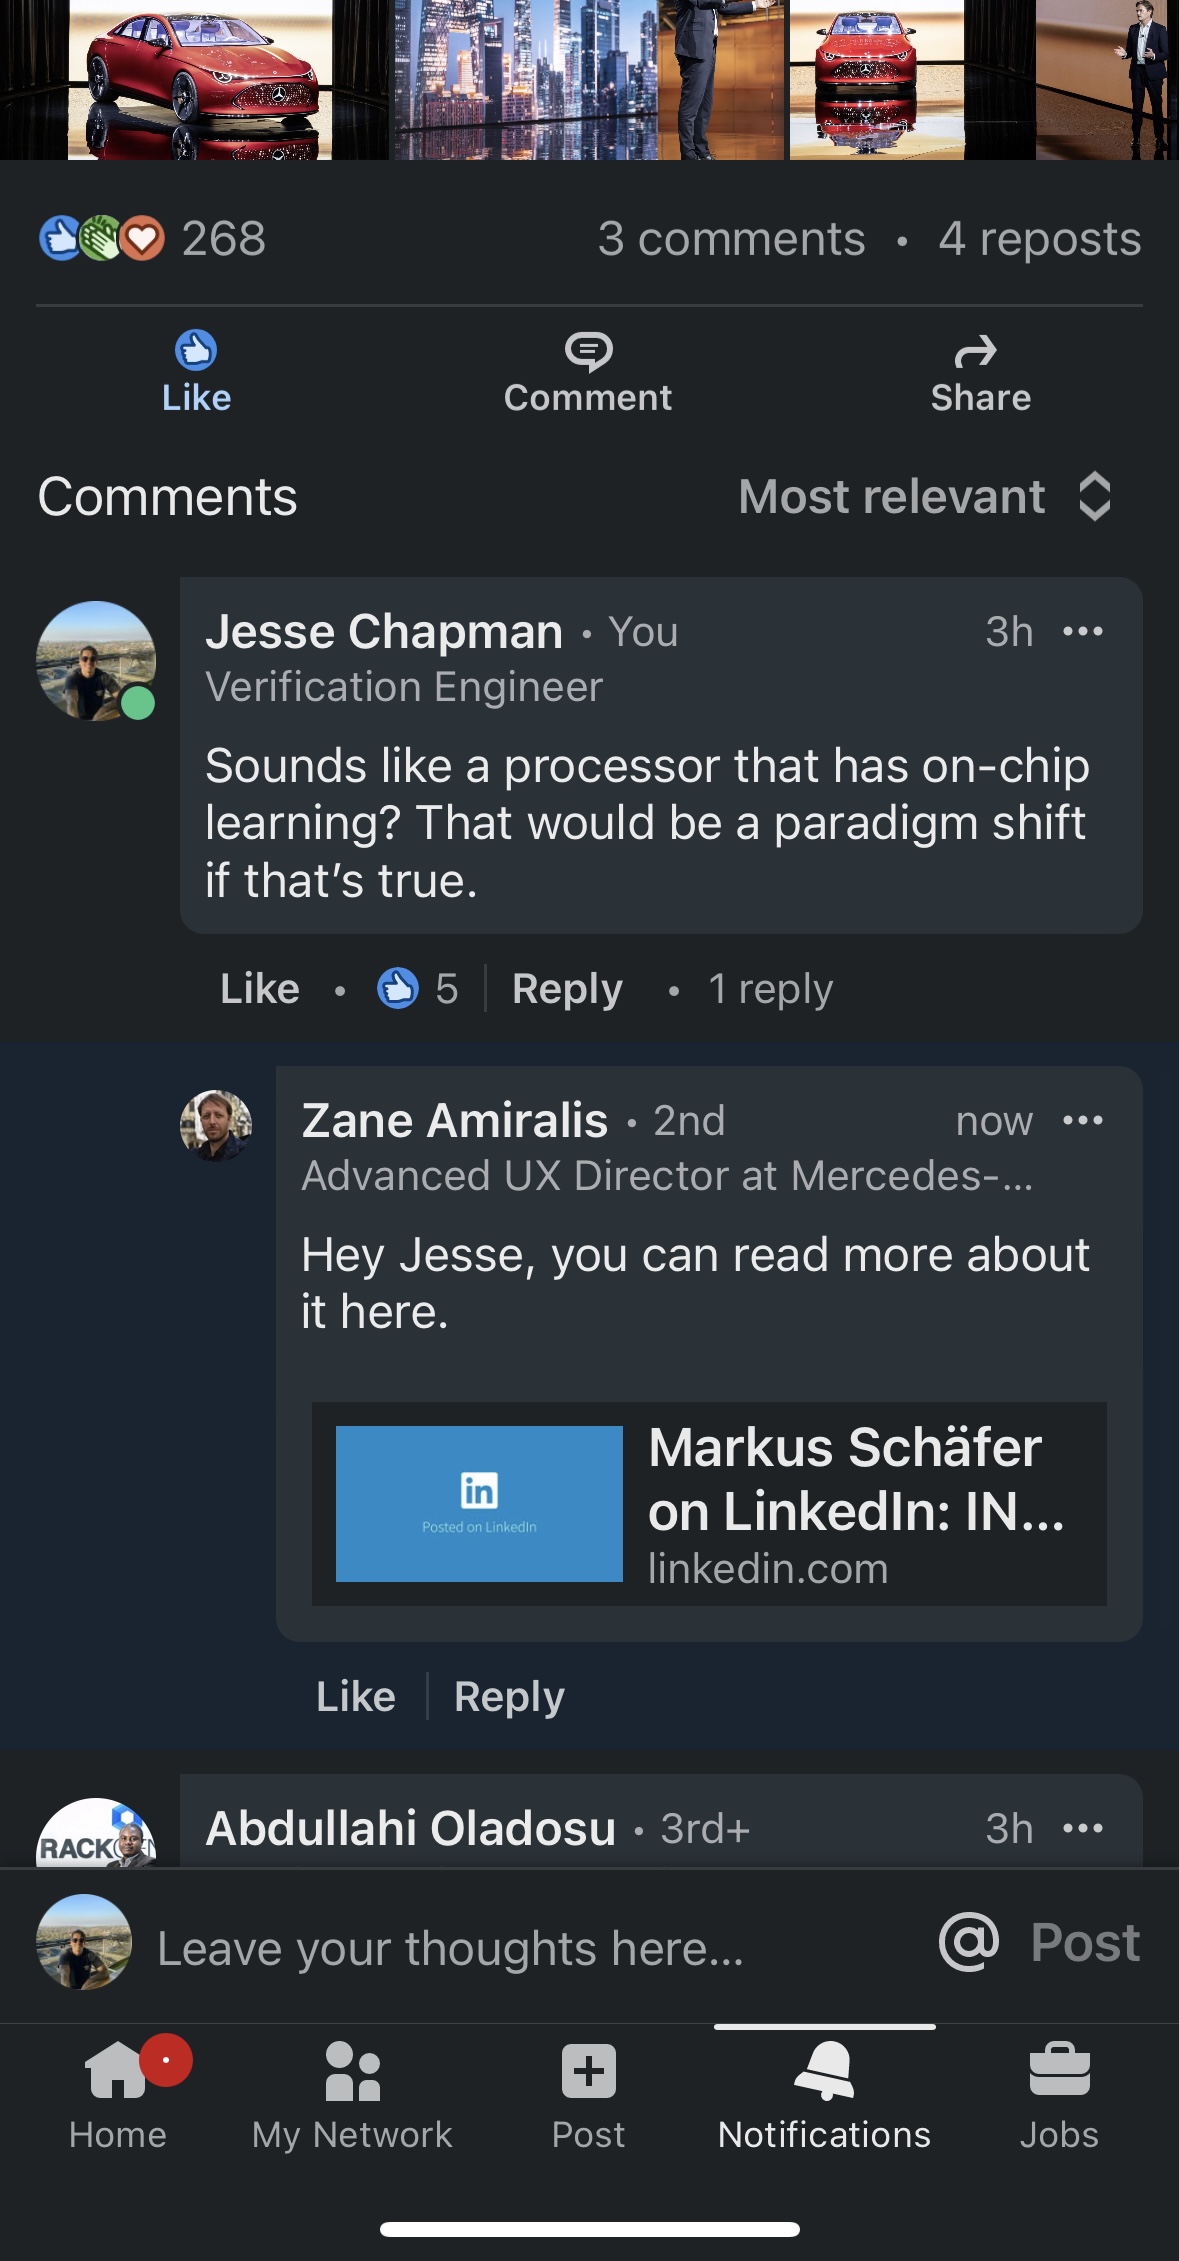Tap the red car image thumbnail
Screen dimensions: 1179x2261
click(200, 80)
